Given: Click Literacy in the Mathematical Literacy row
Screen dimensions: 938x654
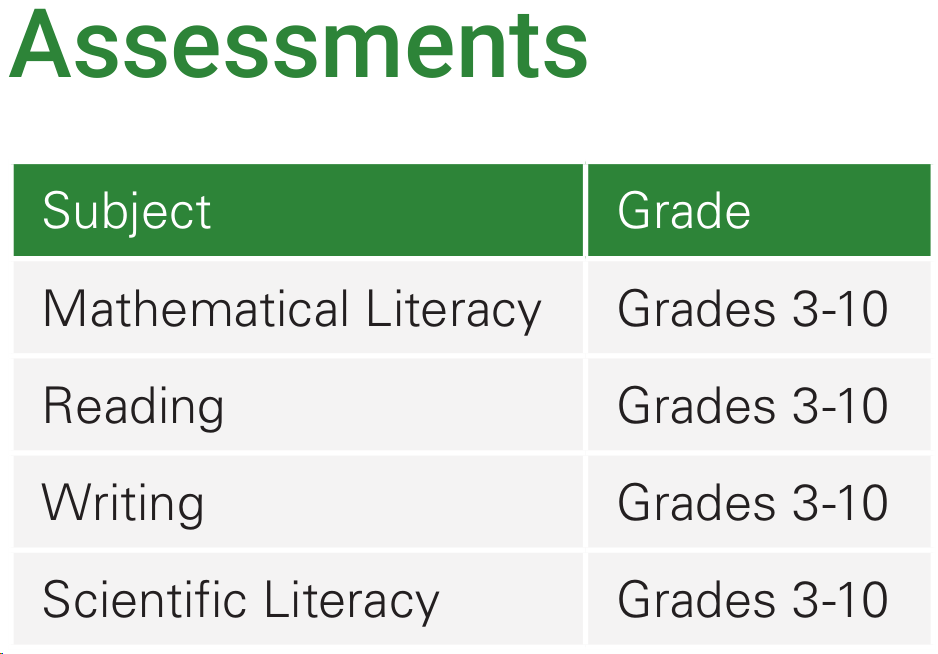Looking at the screenshot, I should 453,309.
